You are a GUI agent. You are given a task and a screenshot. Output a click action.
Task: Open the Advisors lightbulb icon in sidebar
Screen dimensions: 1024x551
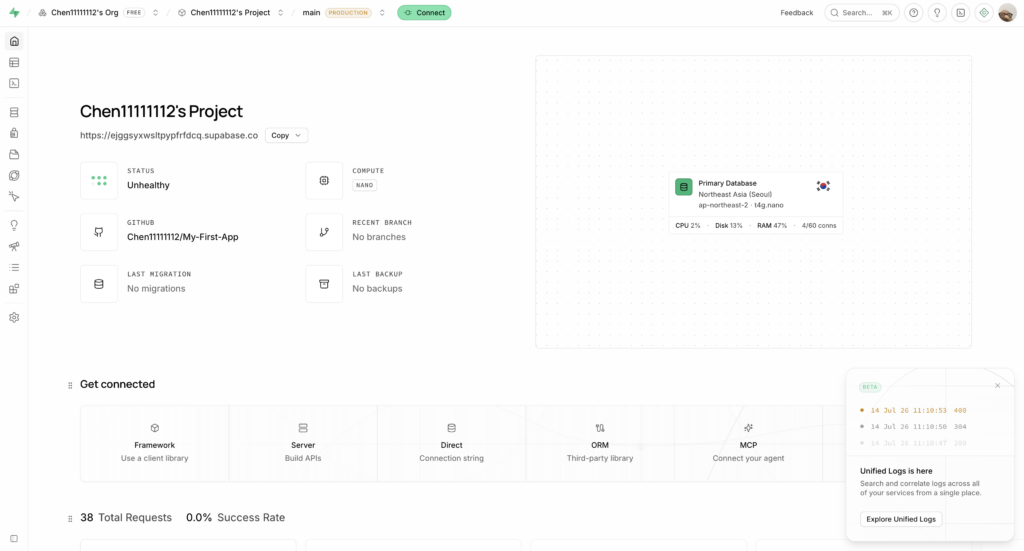[14, 225]
